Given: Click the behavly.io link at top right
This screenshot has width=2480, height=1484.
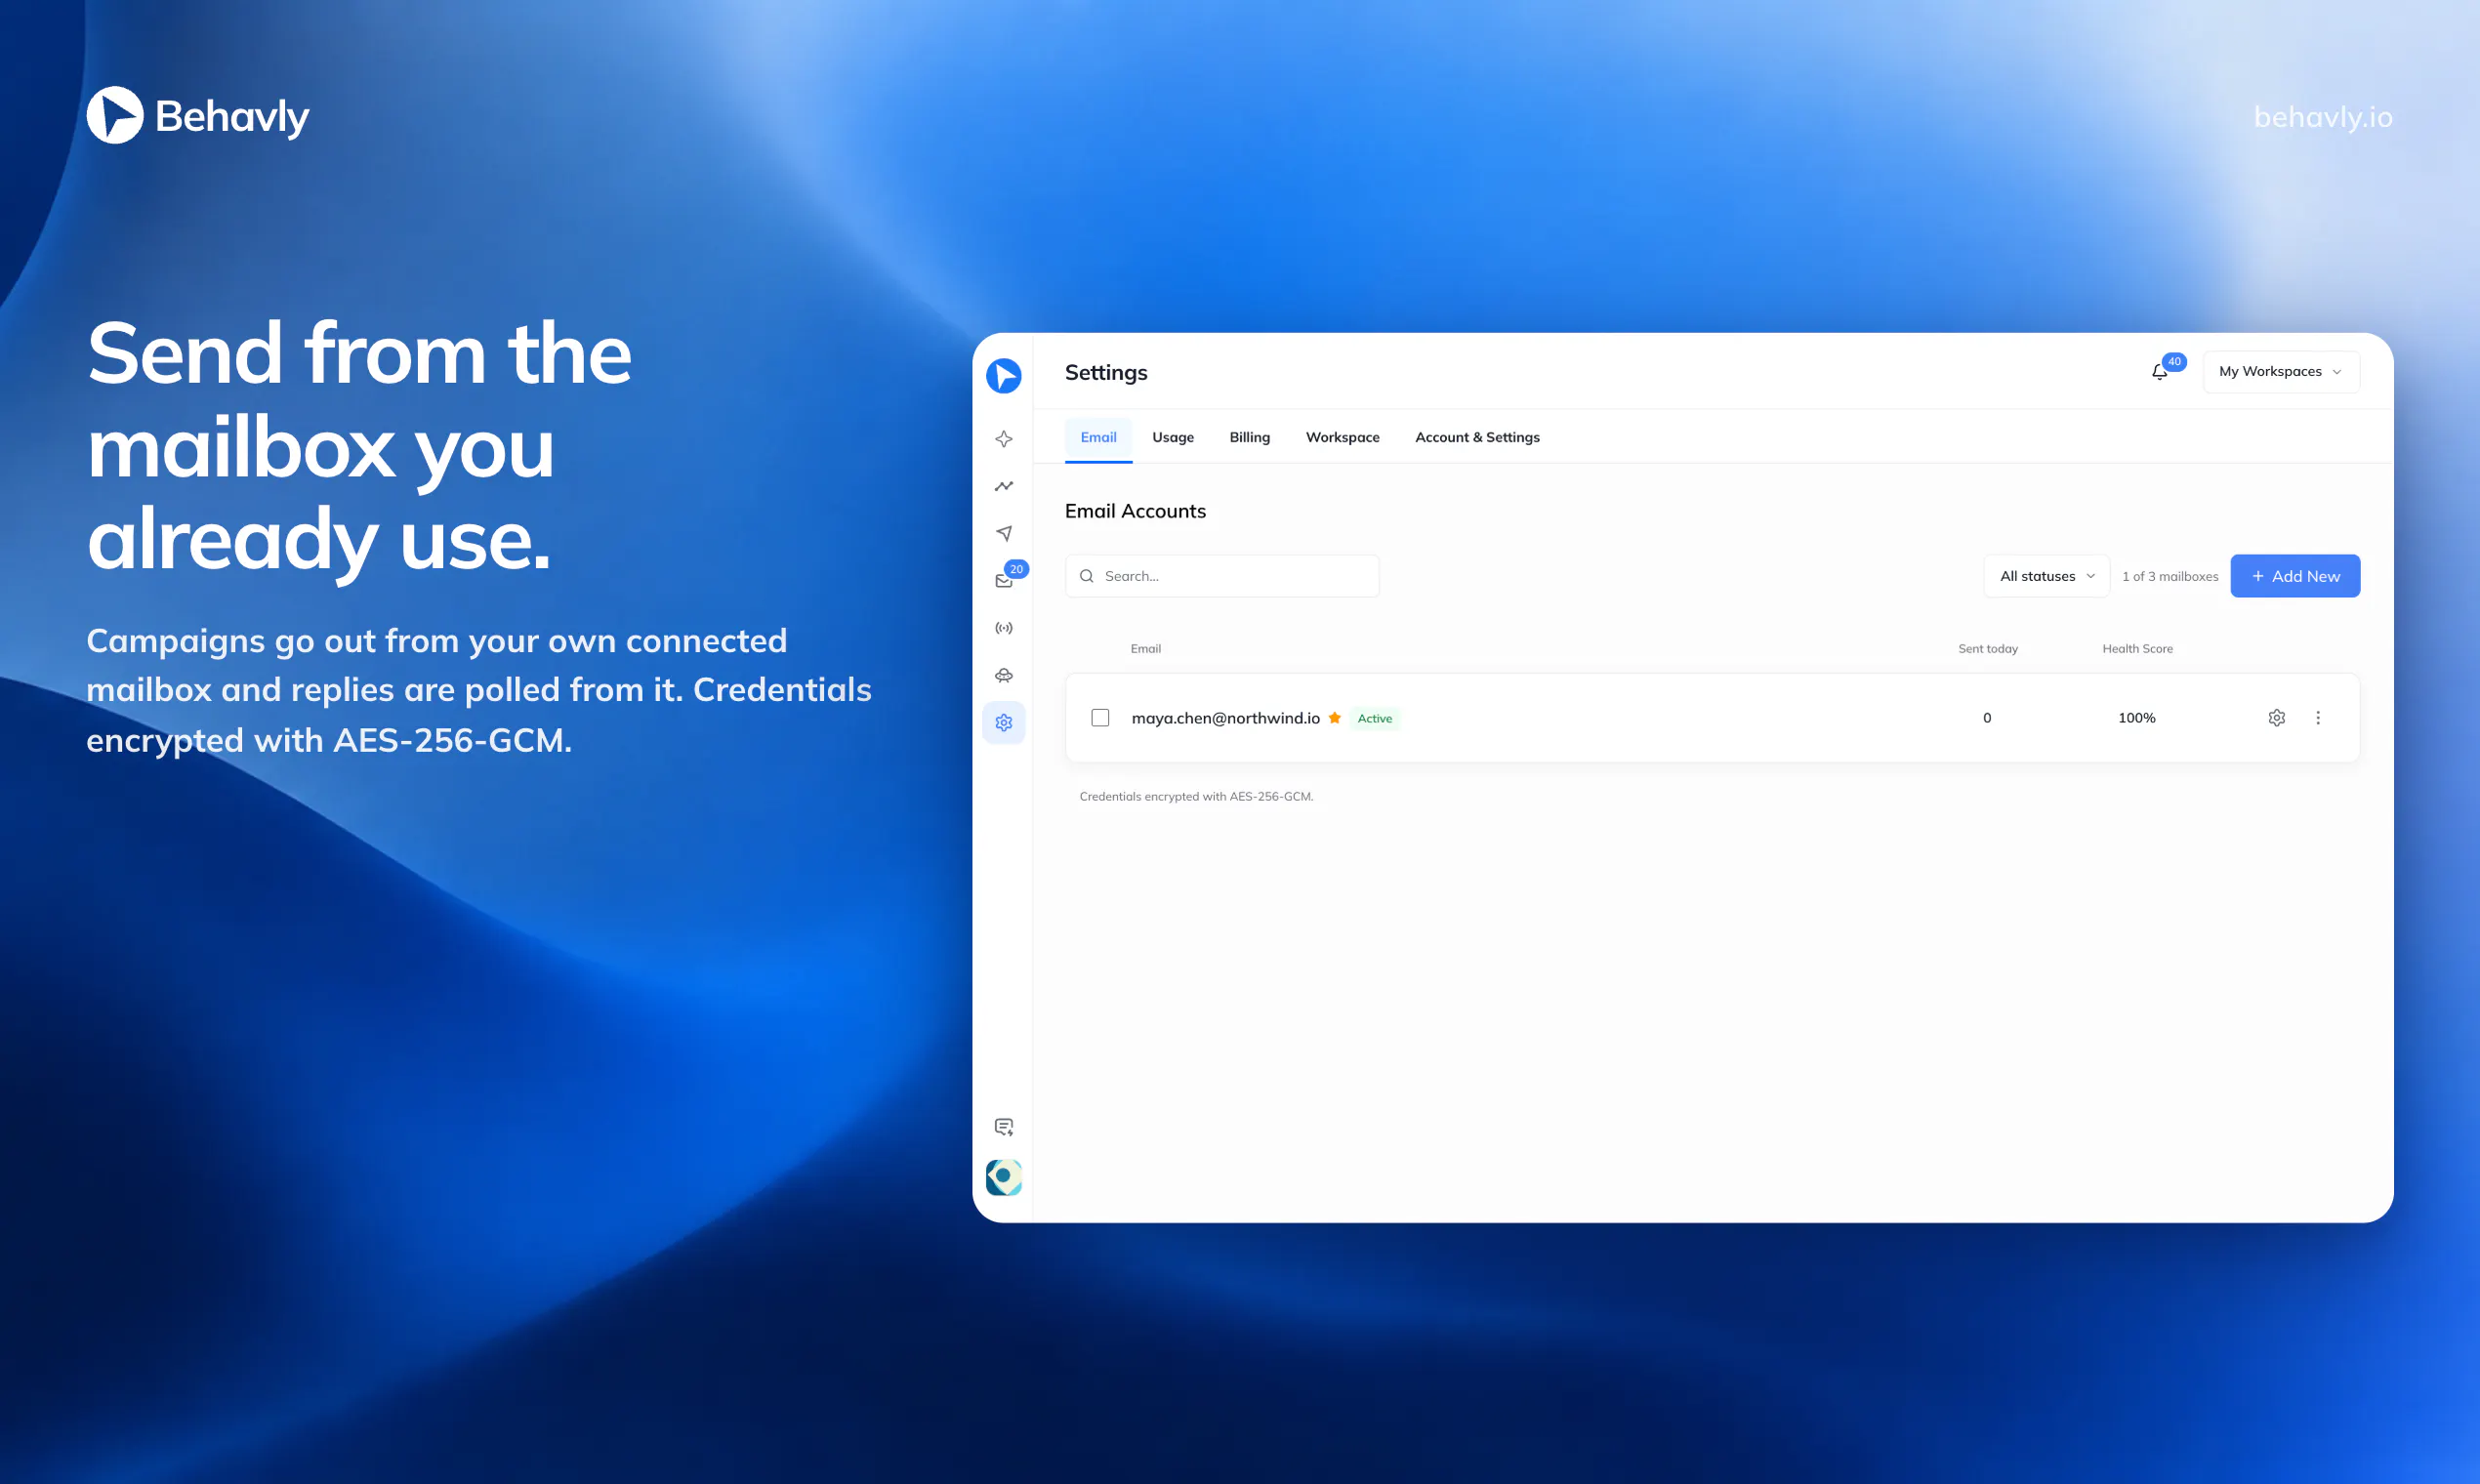Looking at the screenshot, I should [2322, 117].
